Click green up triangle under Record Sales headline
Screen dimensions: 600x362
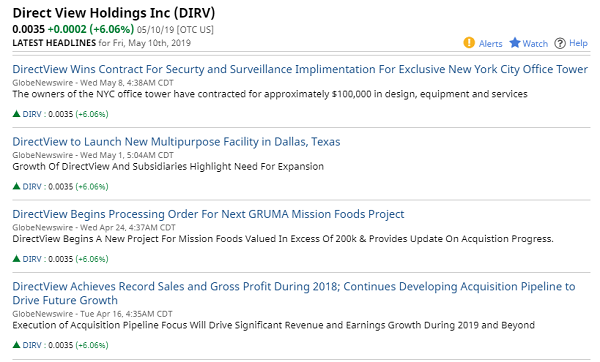tap(16, 345)
